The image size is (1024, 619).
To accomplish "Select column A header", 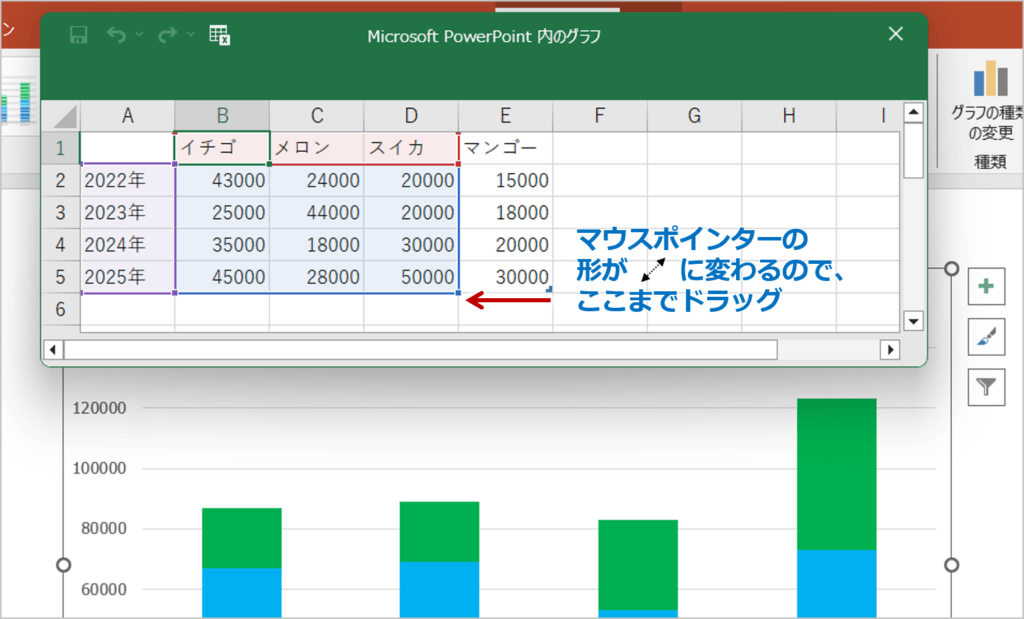I will tap(127, 116).
